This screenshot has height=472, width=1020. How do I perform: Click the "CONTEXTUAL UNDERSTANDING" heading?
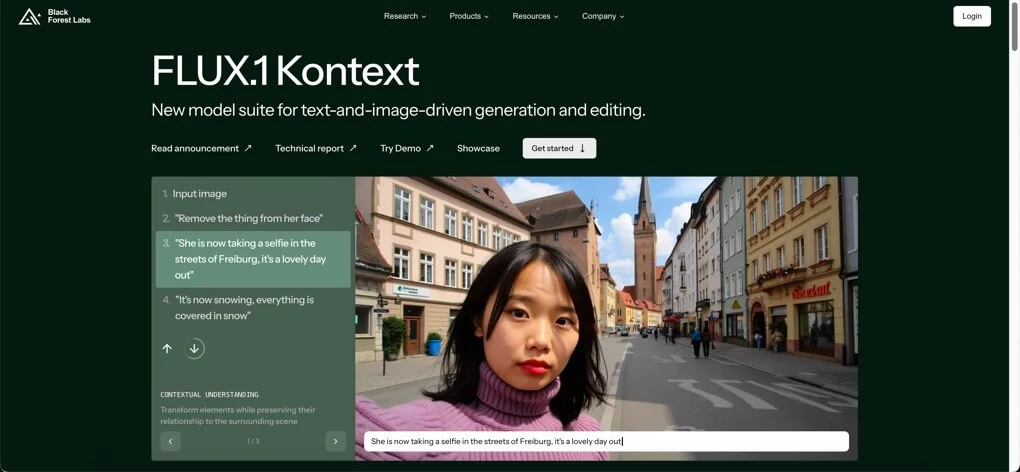pos(209,395)
